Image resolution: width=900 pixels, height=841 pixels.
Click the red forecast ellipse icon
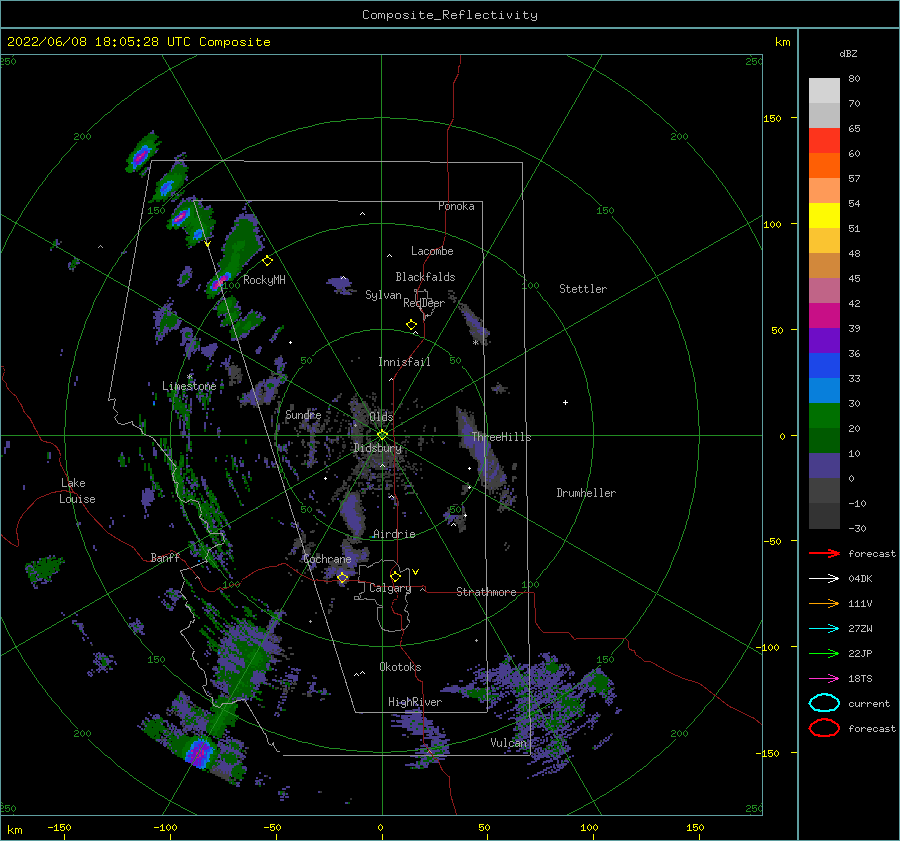click(824, 728)
